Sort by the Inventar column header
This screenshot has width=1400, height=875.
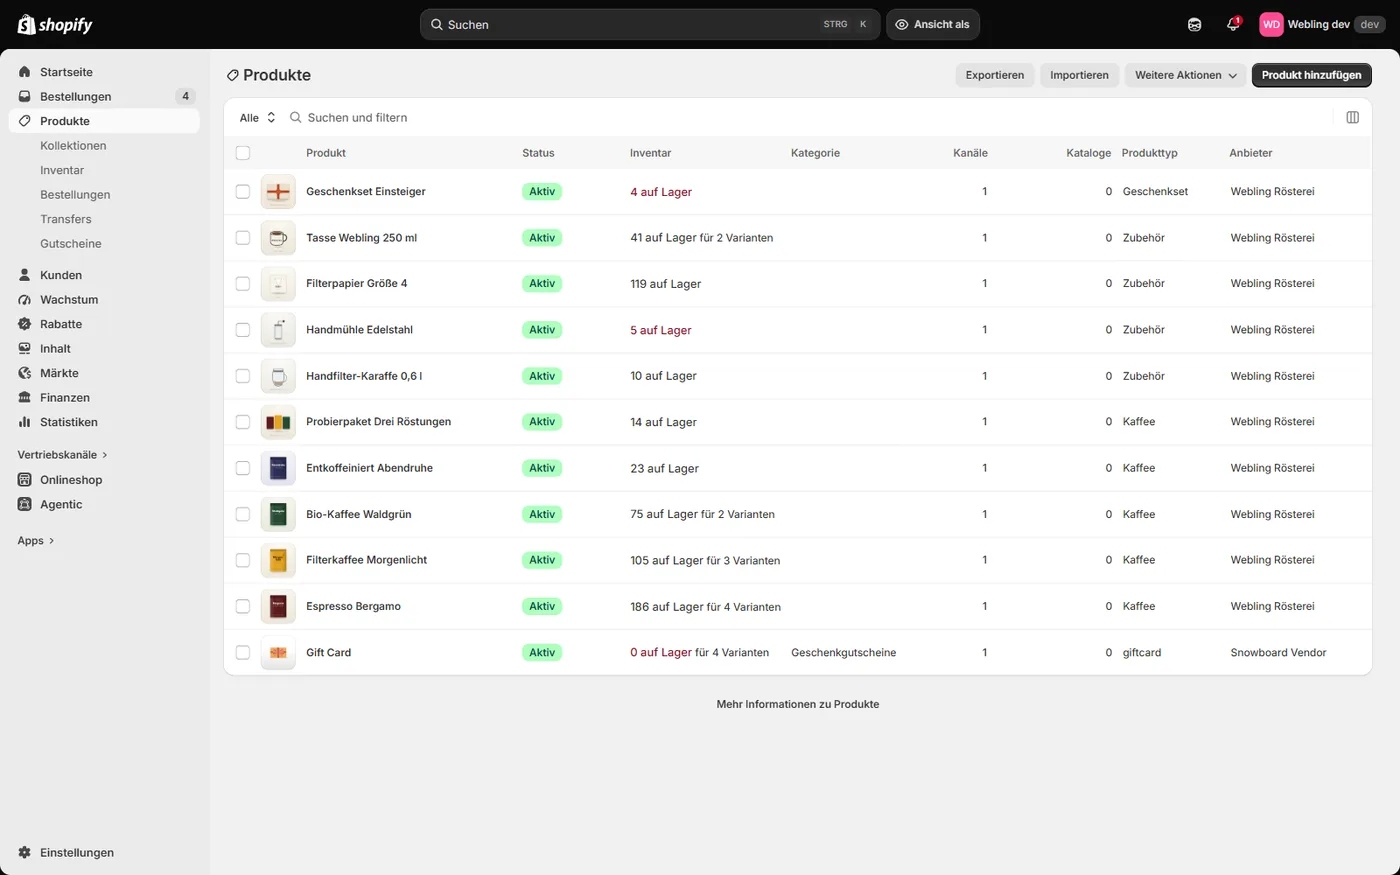click(x=650, y=153)
